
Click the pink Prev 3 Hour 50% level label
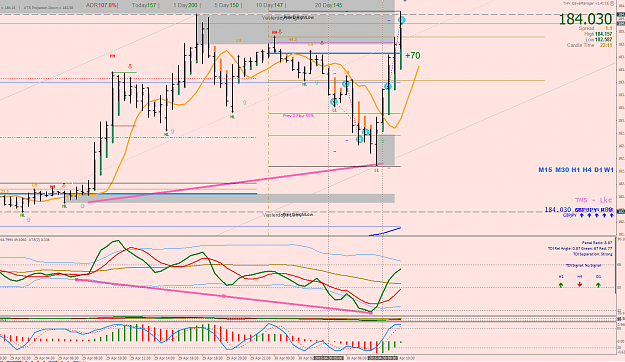pos(298,116)
